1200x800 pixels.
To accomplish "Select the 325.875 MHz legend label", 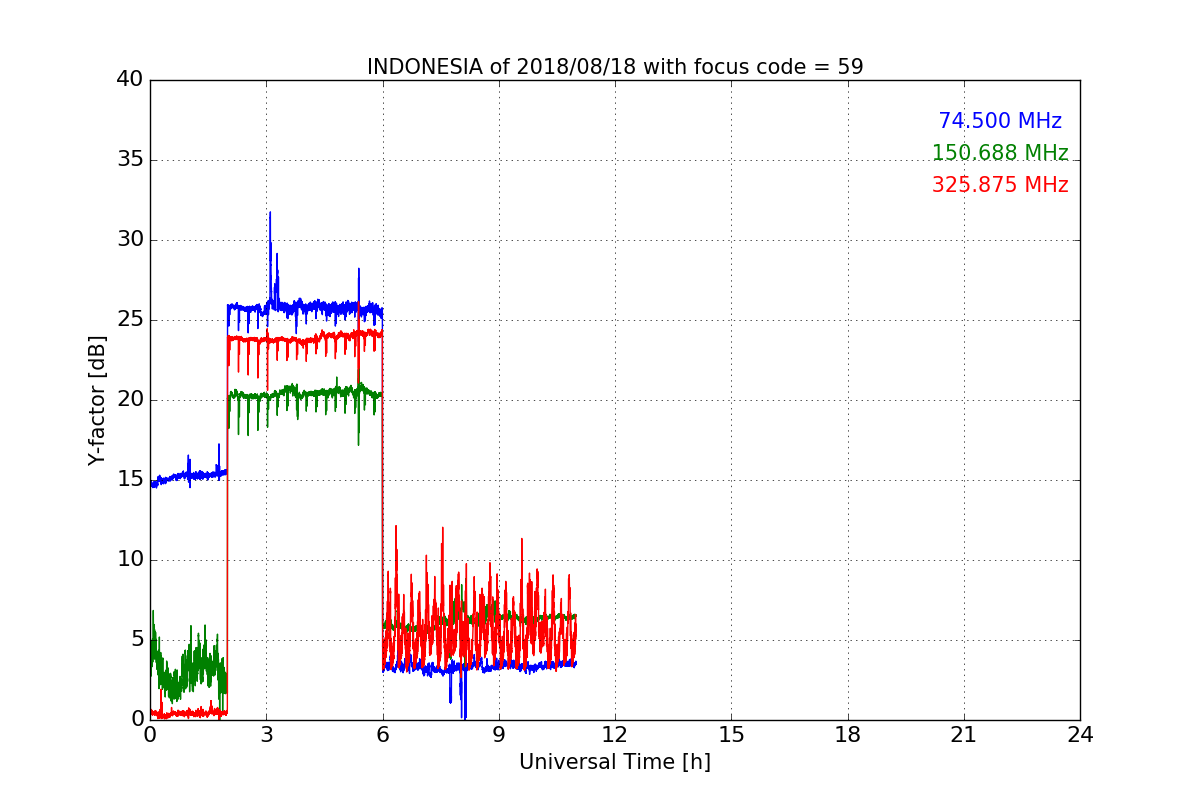I will tap(1000, 185).
